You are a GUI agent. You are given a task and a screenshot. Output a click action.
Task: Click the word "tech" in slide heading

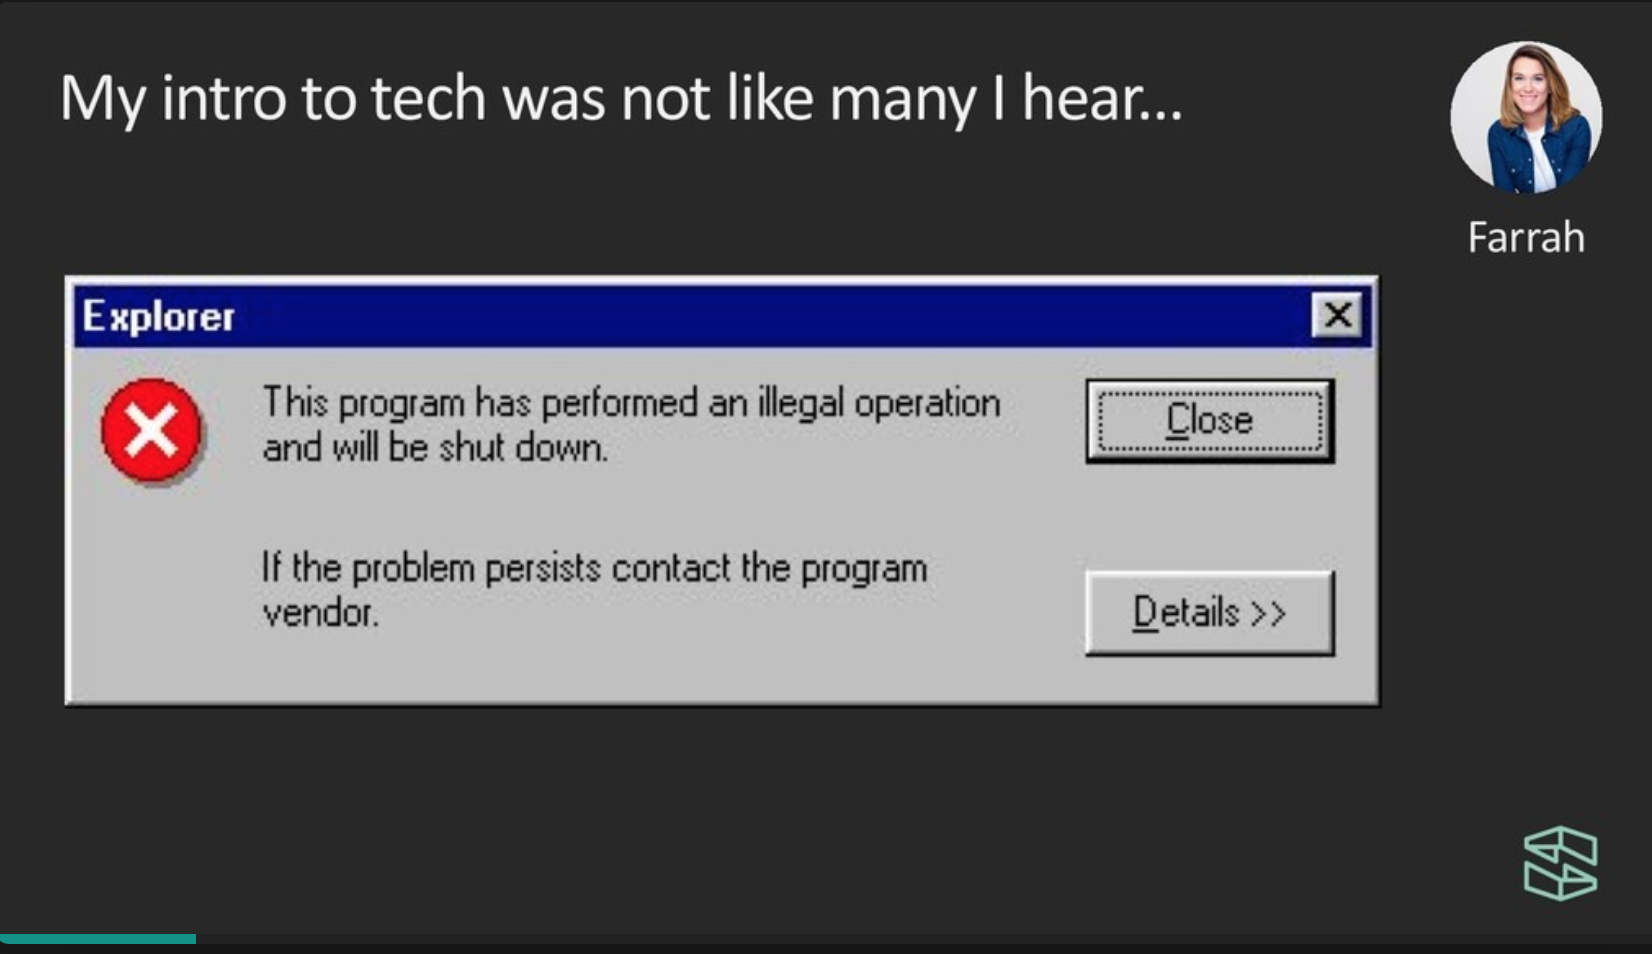428,99
